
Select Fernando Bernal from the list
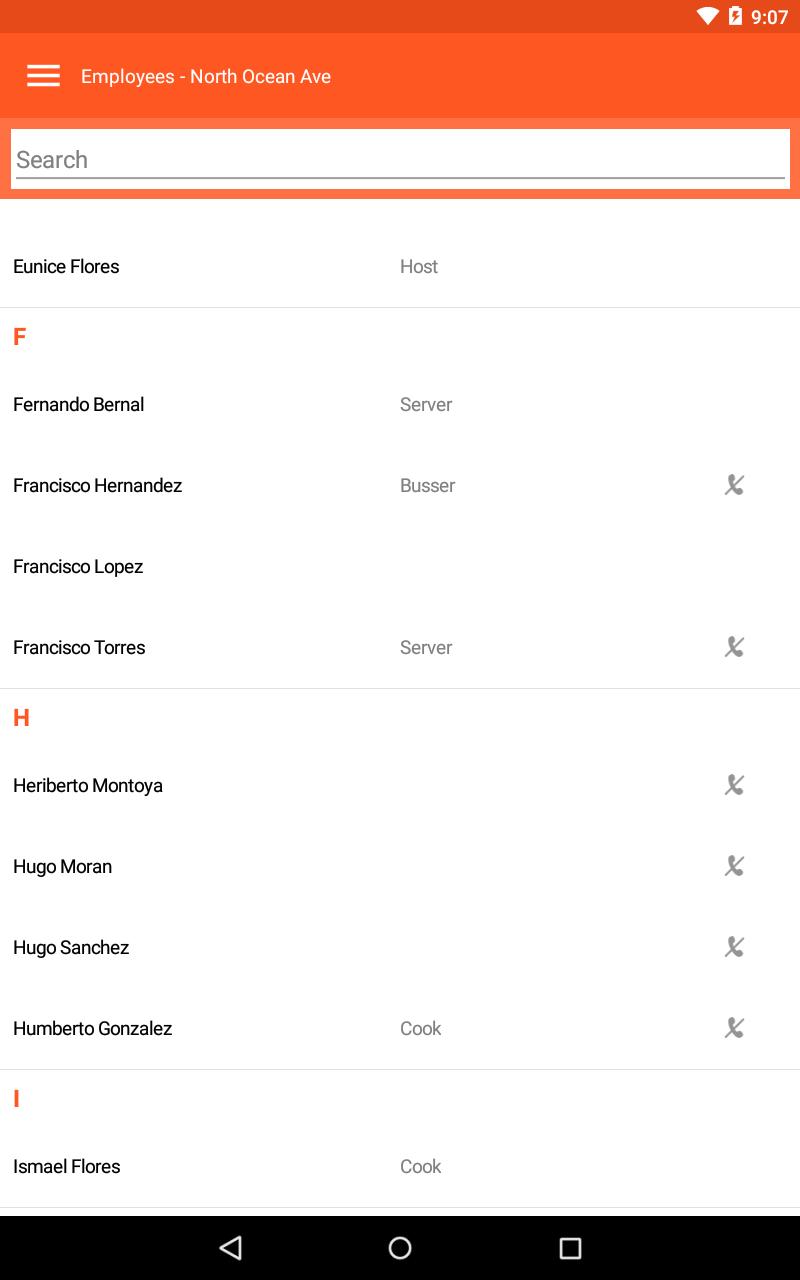pos(79,405)
